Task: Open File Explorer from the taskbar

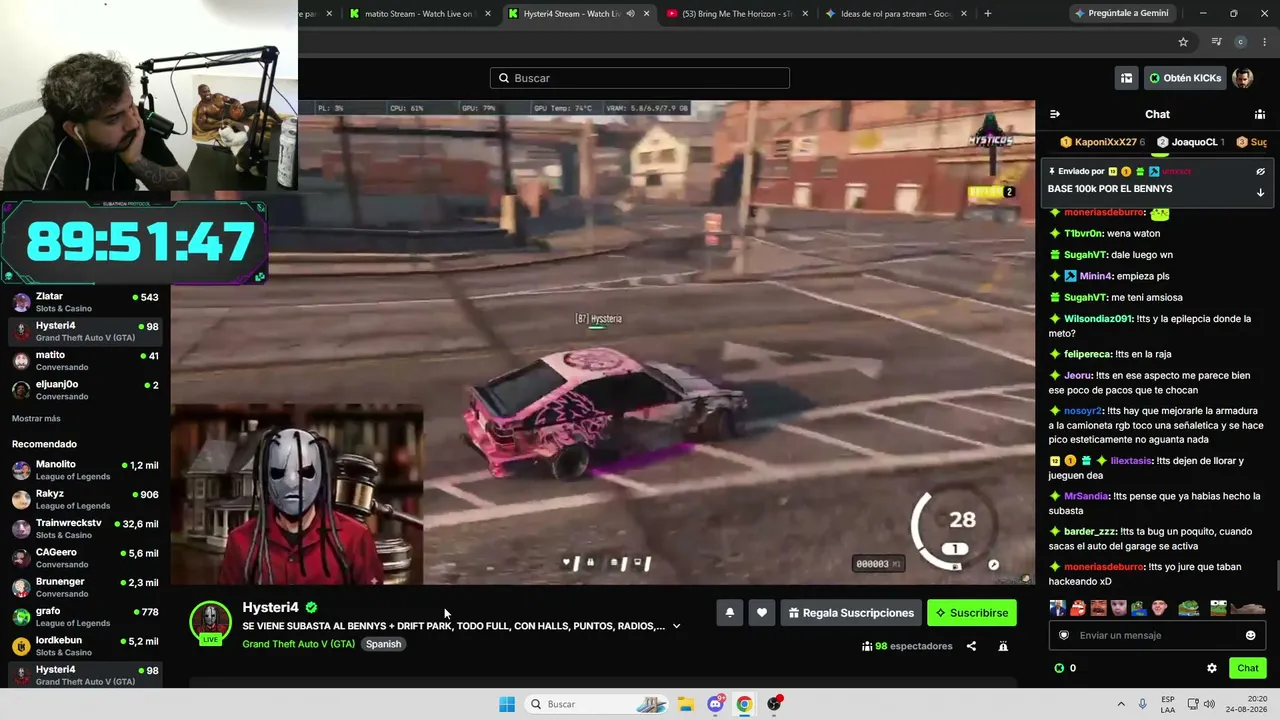Action: point(685,704)
